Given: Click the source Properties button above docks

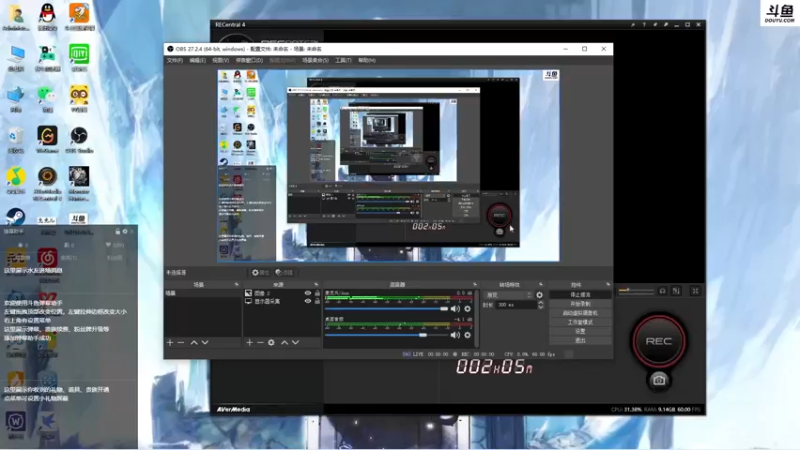Looking at the screenshot, I should pos(260,272).
